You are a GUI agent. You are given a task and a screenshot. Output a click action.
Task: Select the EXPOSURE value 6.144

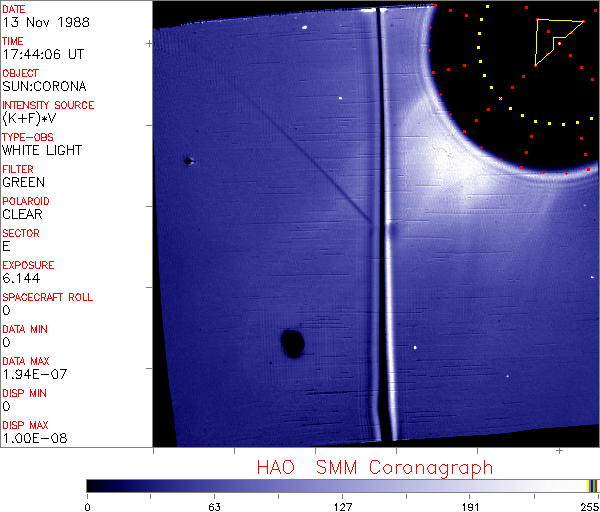tap(22, 278)
